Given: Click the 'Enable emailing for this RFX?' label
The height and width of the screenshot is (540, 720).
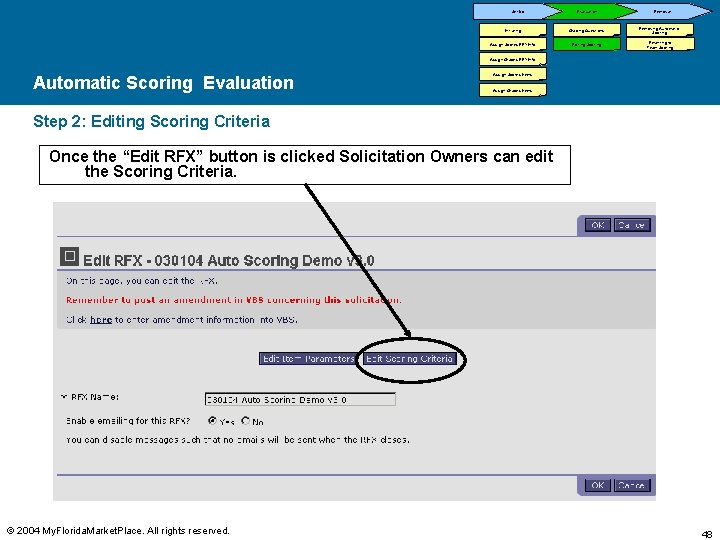Looking at the screenshot, I should (x=128, y=421).
